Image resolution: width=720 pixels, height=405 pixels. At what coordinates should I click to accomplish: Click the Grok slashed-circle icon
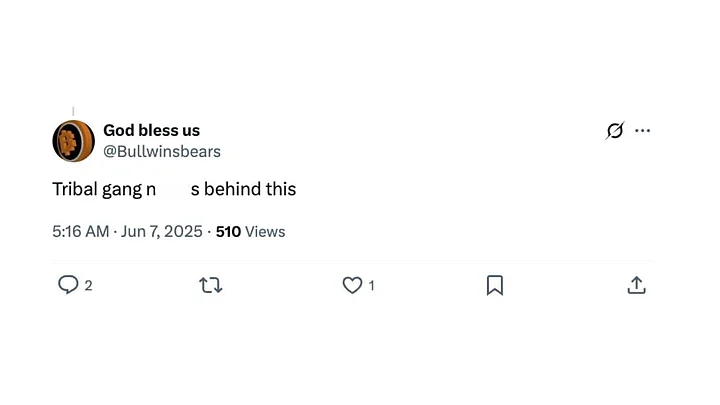(x=615, y=131)
